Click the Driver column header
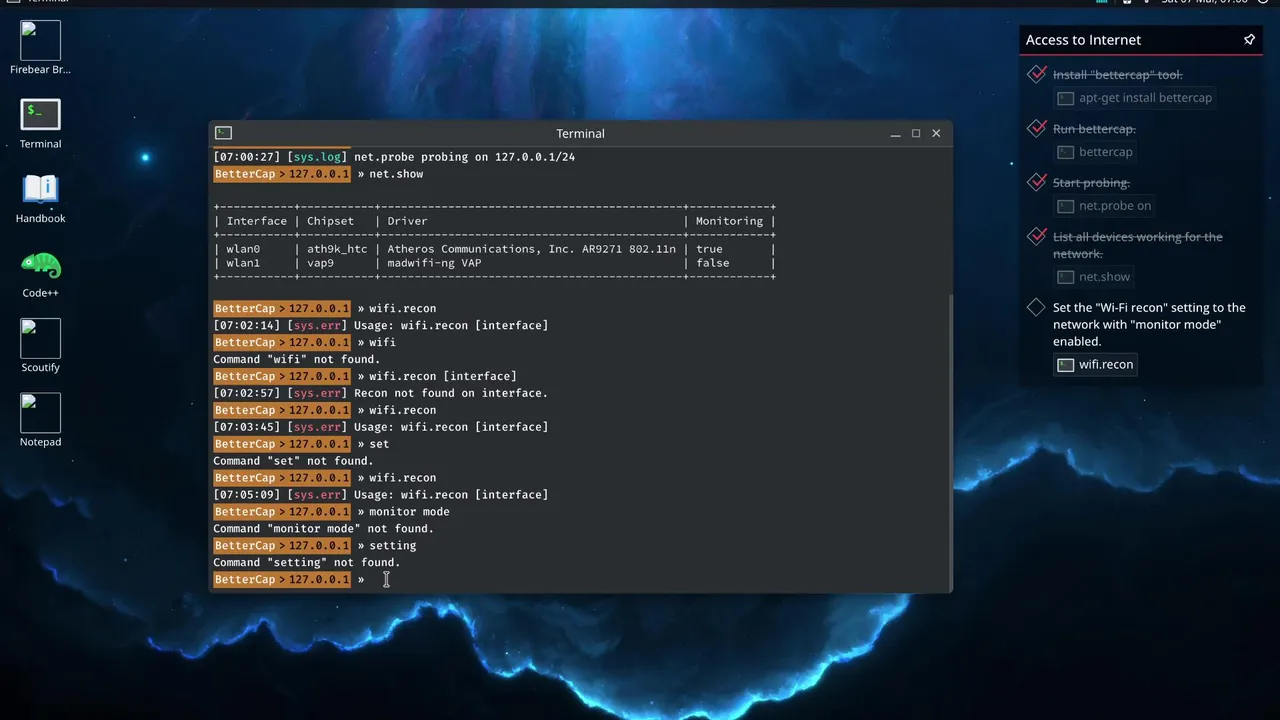1280x720 pixels. coord(407,222)
